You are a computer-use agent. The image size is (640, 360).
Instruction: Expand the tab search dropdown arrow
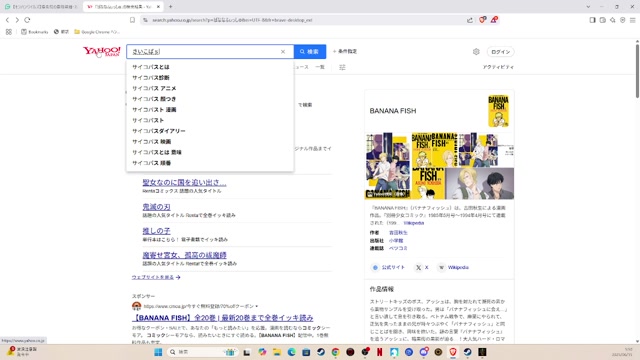pyautogui.click(x=588, y=7)
